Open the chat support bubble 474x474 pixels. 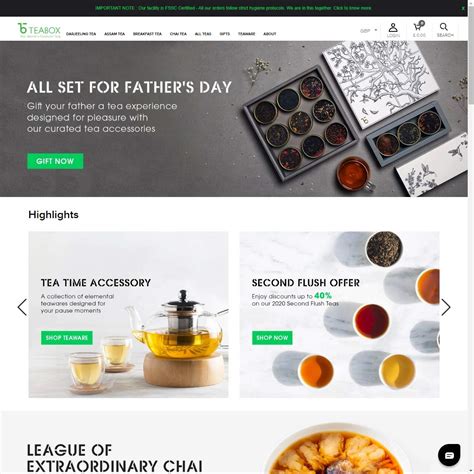pyautogui.click(x=449, y=455)
